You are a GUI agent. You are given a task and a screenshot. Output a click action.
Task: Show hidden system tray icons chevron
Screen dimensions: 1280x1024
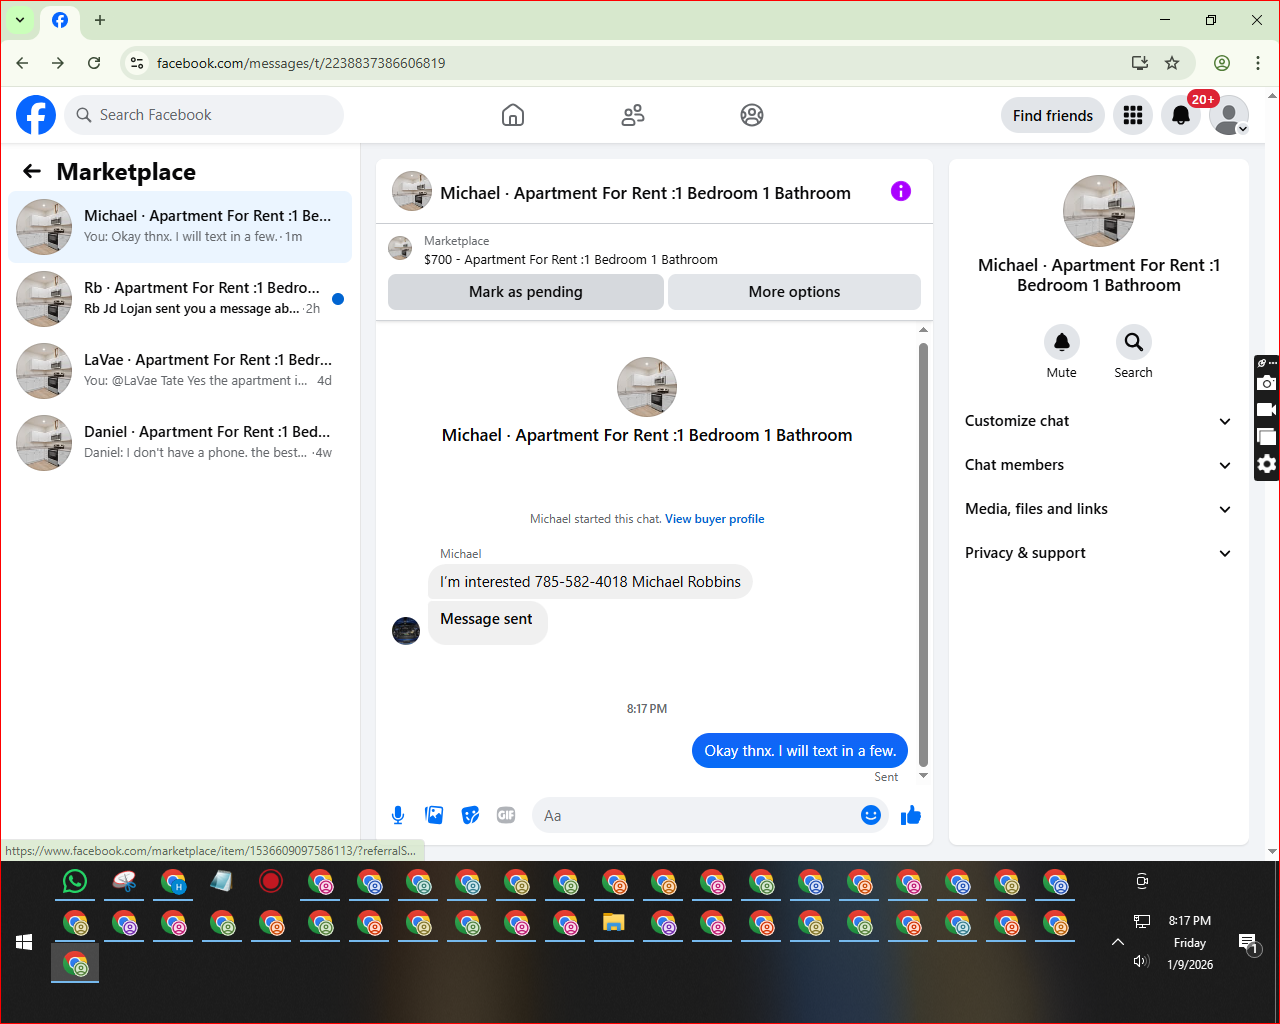tap(1118, 942)
